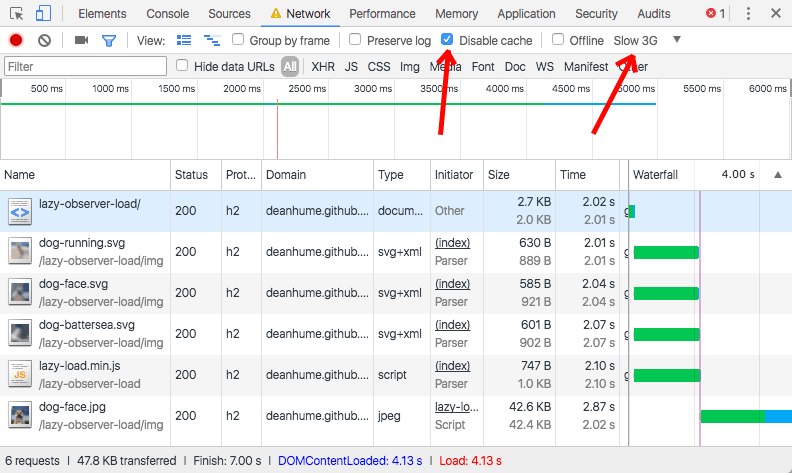Select the dog-battersea.svg request name
The image size is (792, 473).
[x=87, y=325]
